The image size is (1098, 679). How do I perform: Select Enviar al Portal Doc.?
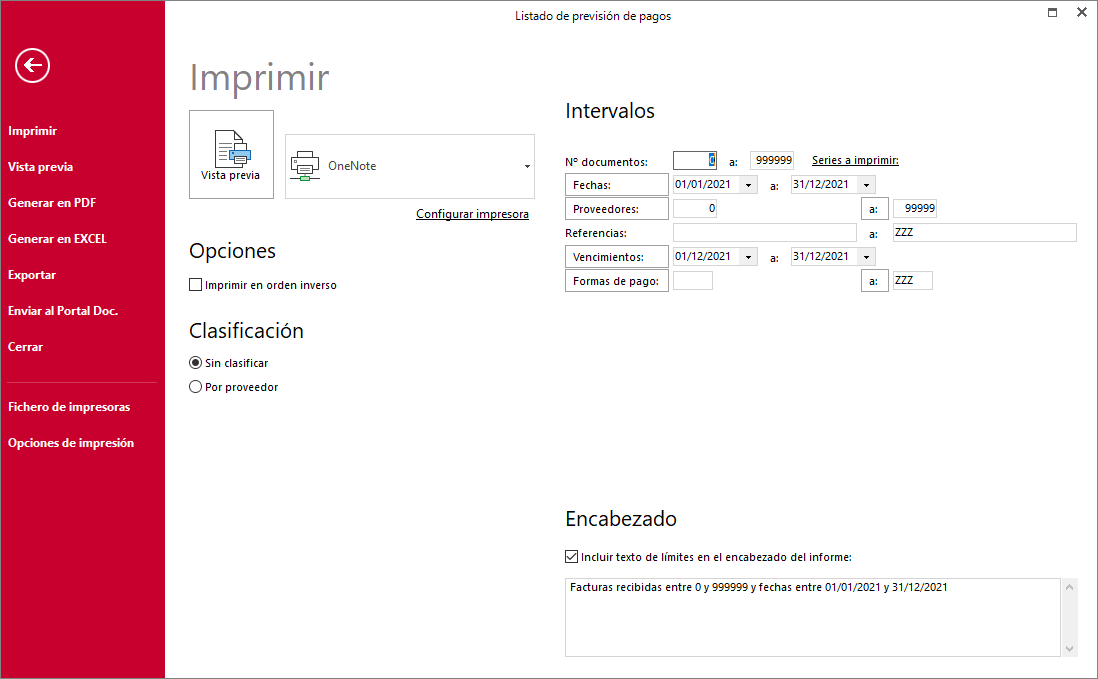click(63, 311)
